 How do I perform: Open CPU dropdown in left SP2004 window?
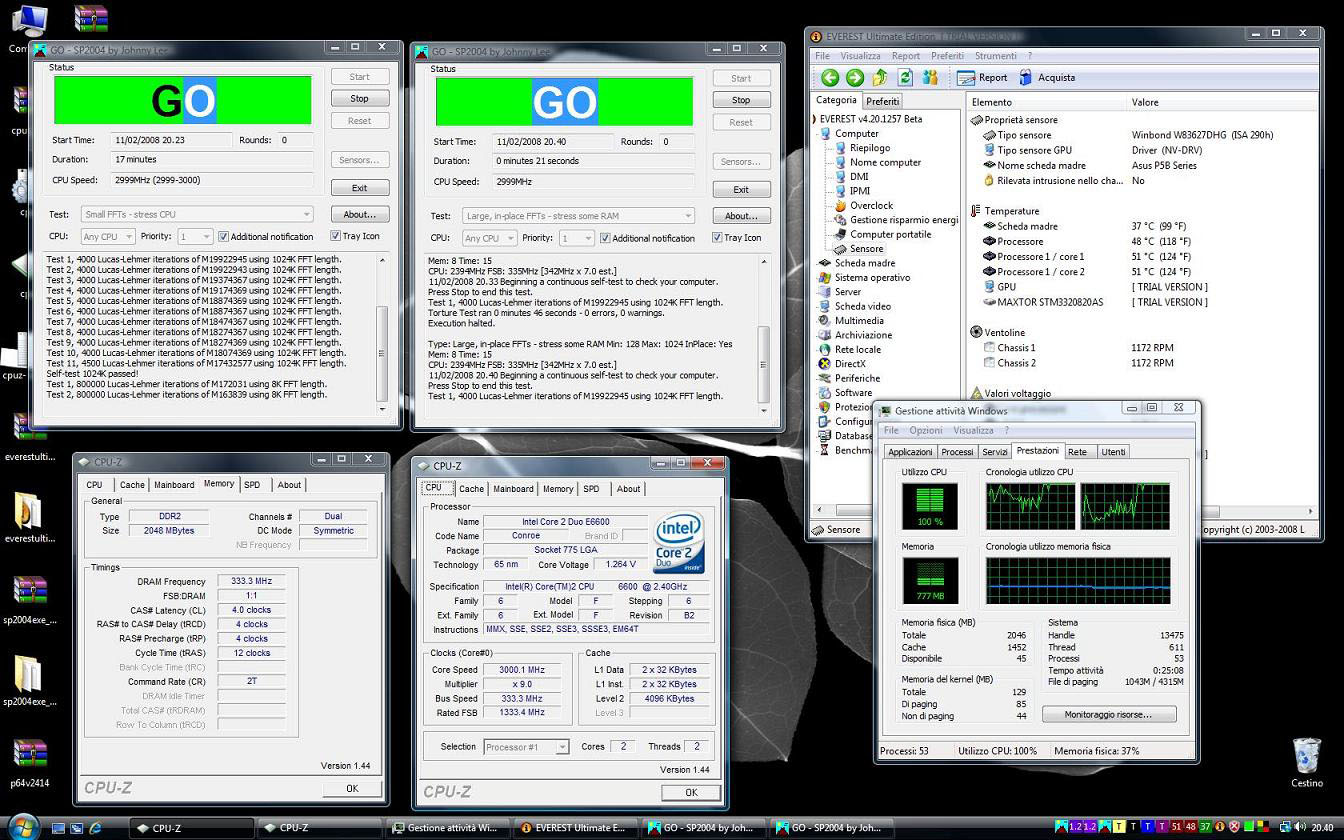point(109,237)
